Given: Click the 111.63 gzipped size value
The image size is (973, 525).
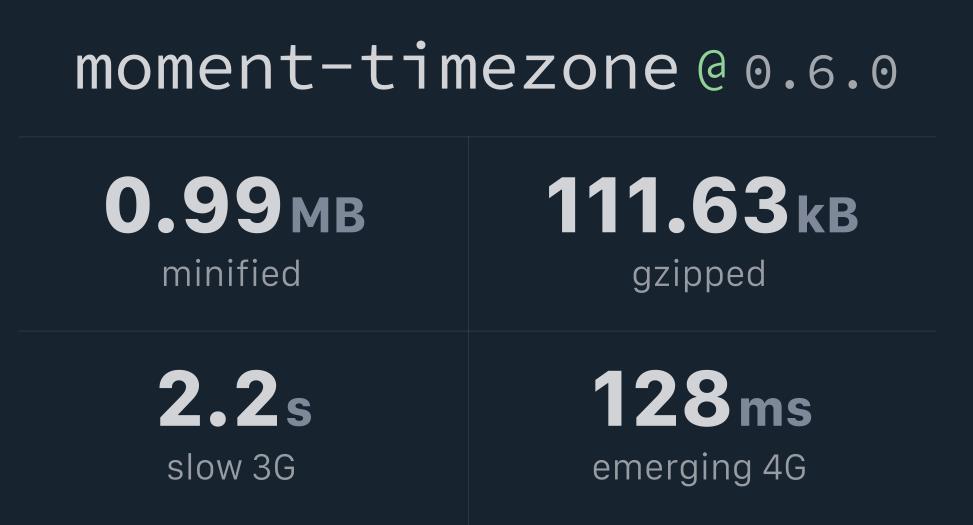Looking at the screenshot, I should [x=667, y=207].
